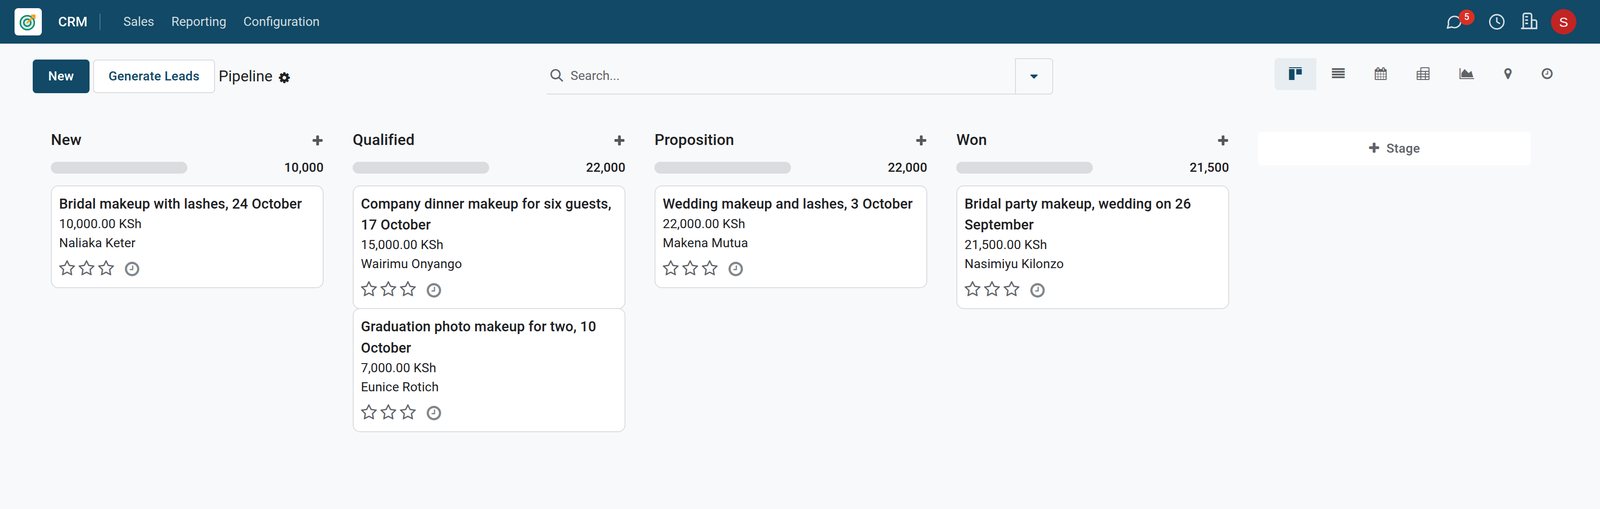The width and height of the screenshot is (1600, 509).
Task: Switch to Calendar view
Action: click(1380, 73)
